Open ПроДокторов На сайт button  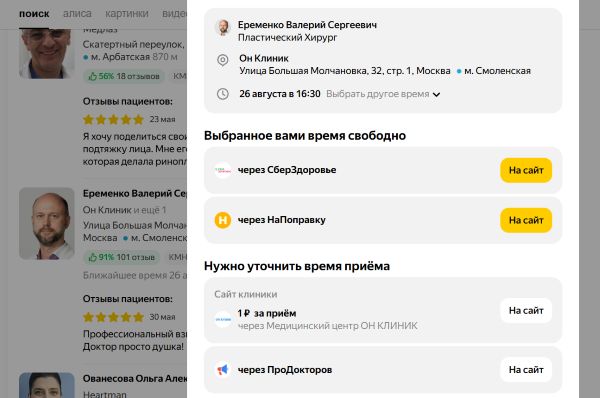526,370
